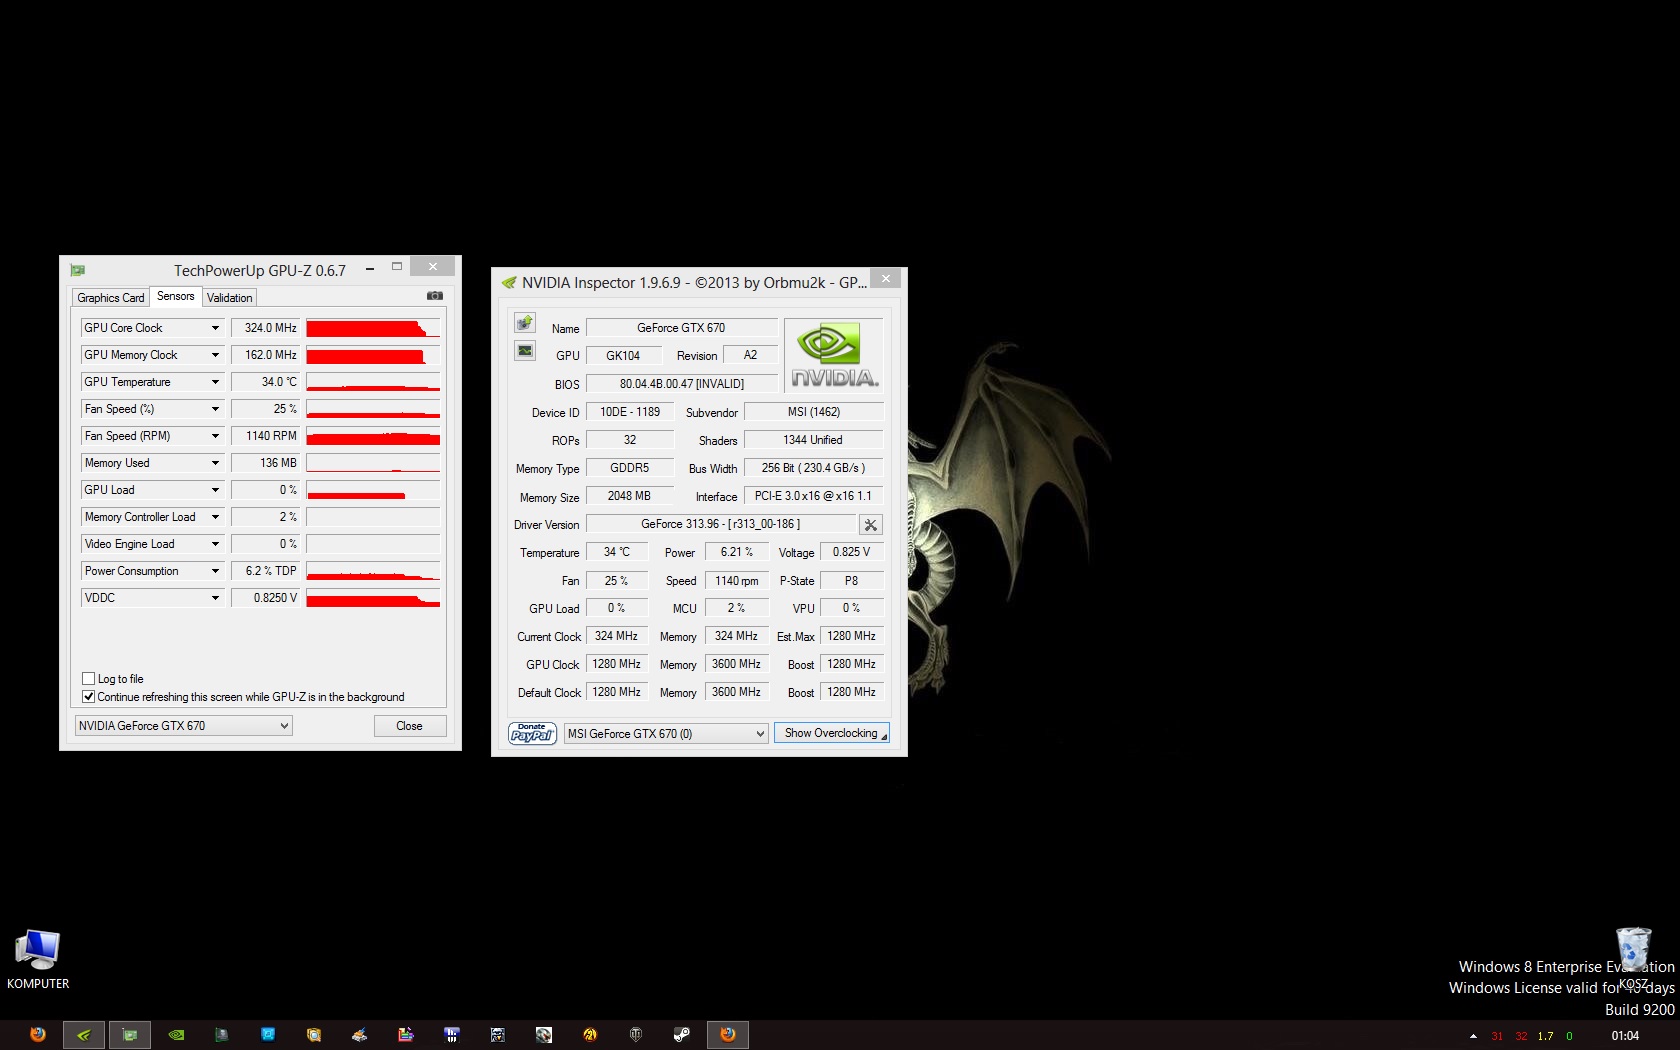Upload a screenshot in NVIDIA Inspector
This screenshot has width=1680, height=1050.
coord(525,323)
